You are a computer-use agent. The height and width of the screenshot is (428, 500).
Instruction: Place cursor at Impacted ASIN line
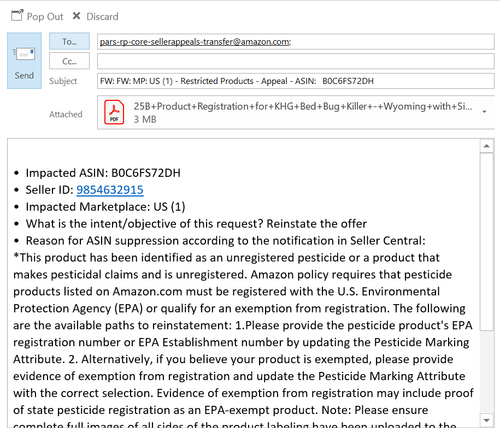[103, 173]
